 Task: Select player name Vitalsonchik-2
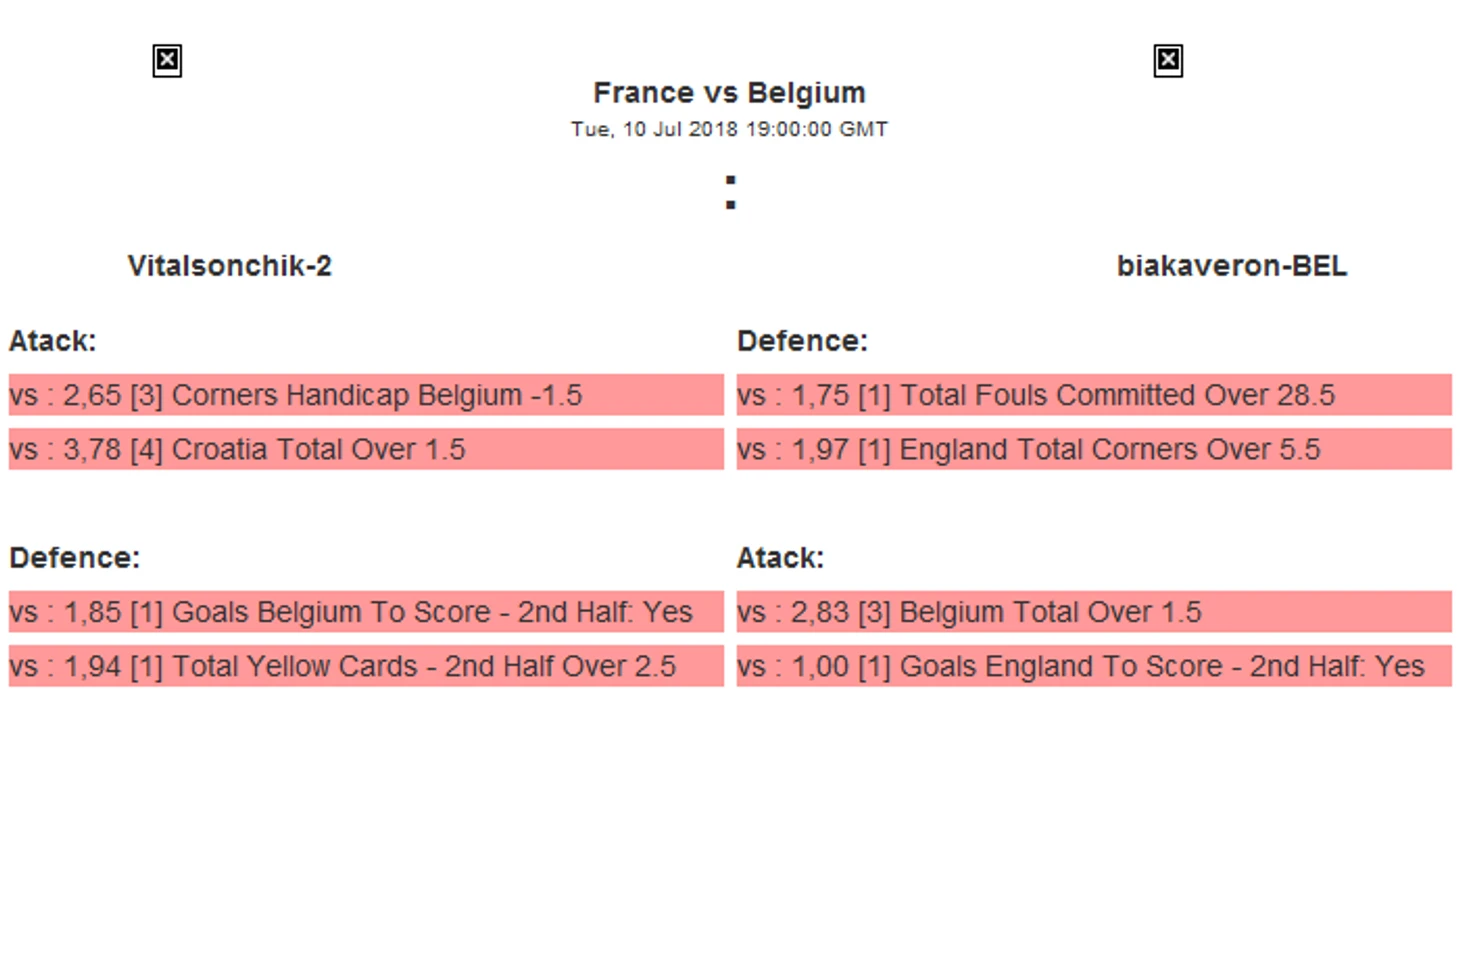click(x=229, y=266)
